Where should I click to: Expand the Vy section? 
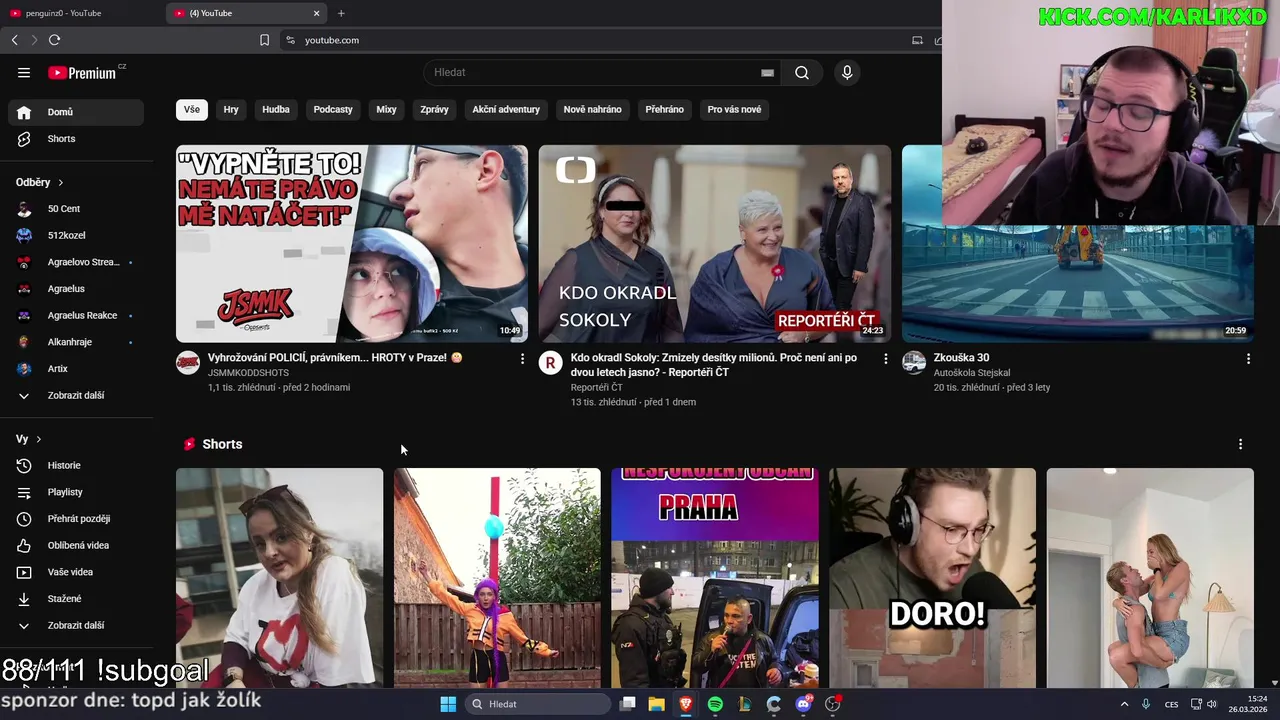29,439
